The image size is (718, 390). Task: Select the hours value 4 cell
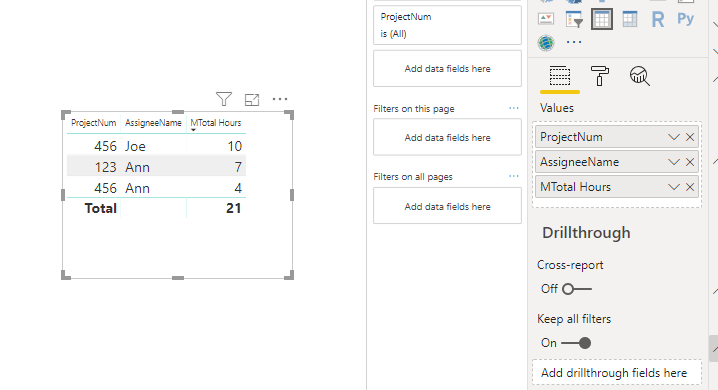pyautogui.click(x=238, y=188)
